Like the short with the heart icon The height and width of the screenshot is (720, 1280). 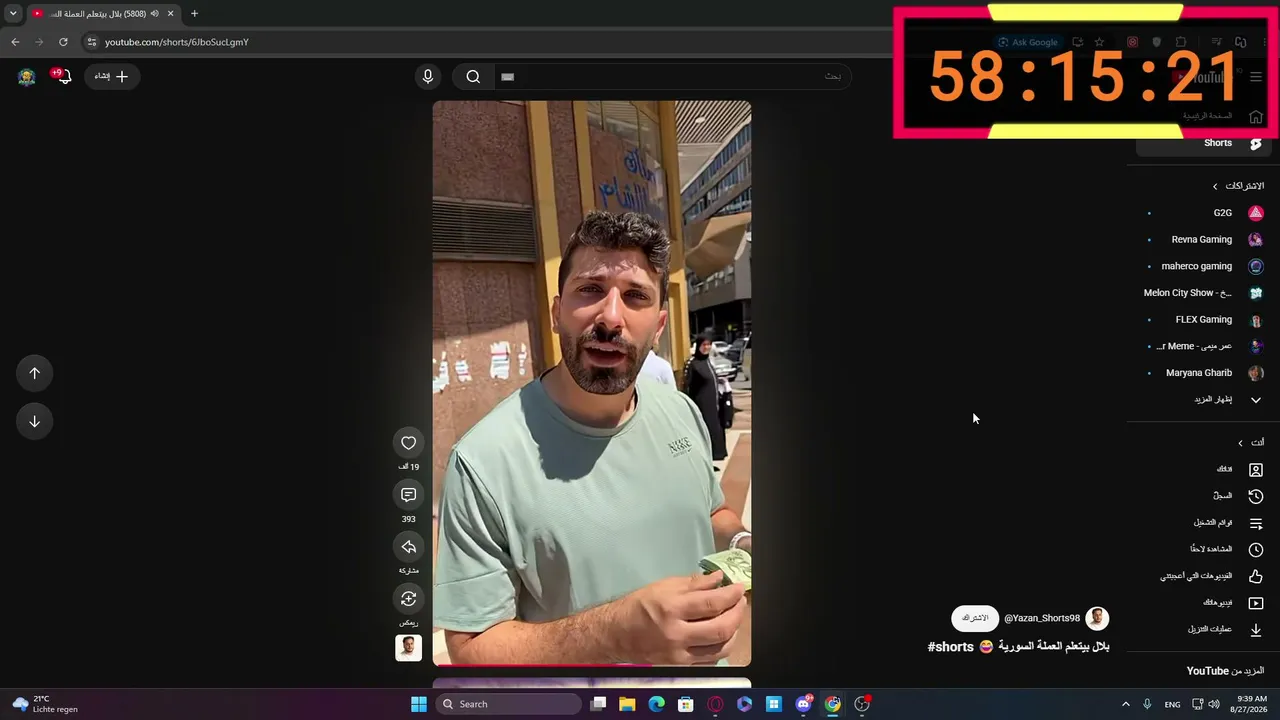click(408, 443)
